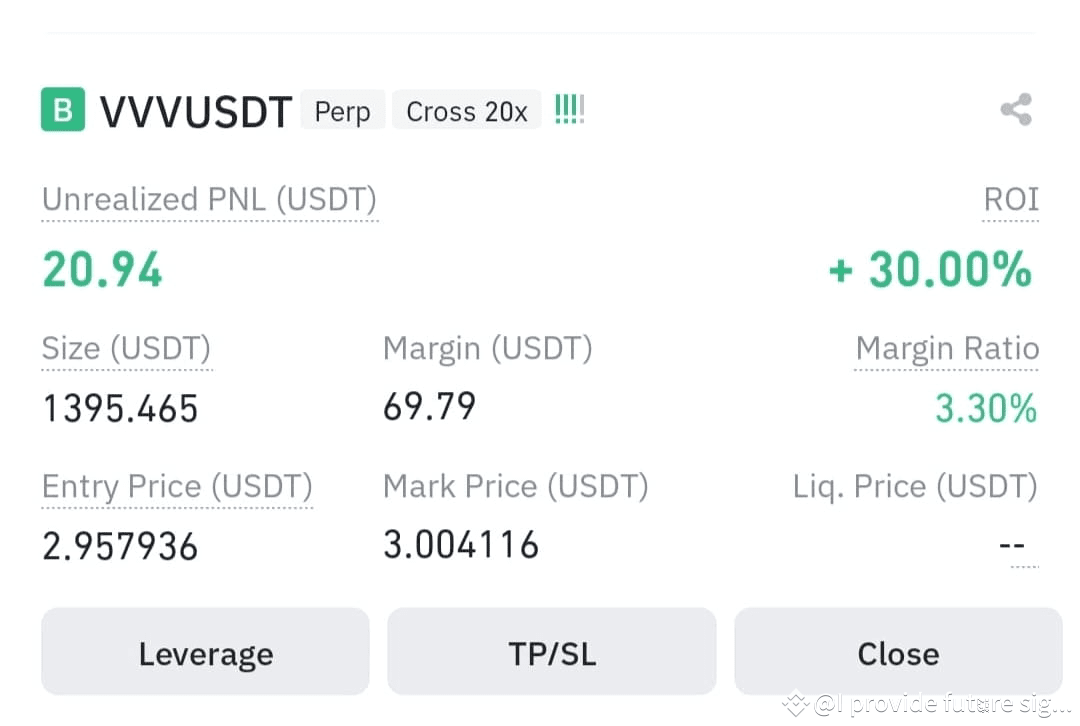The width and height of the screenshot is (1080, 726).
Task: Tap the 3.30% margin ratio value
Action: coord(986,408)
